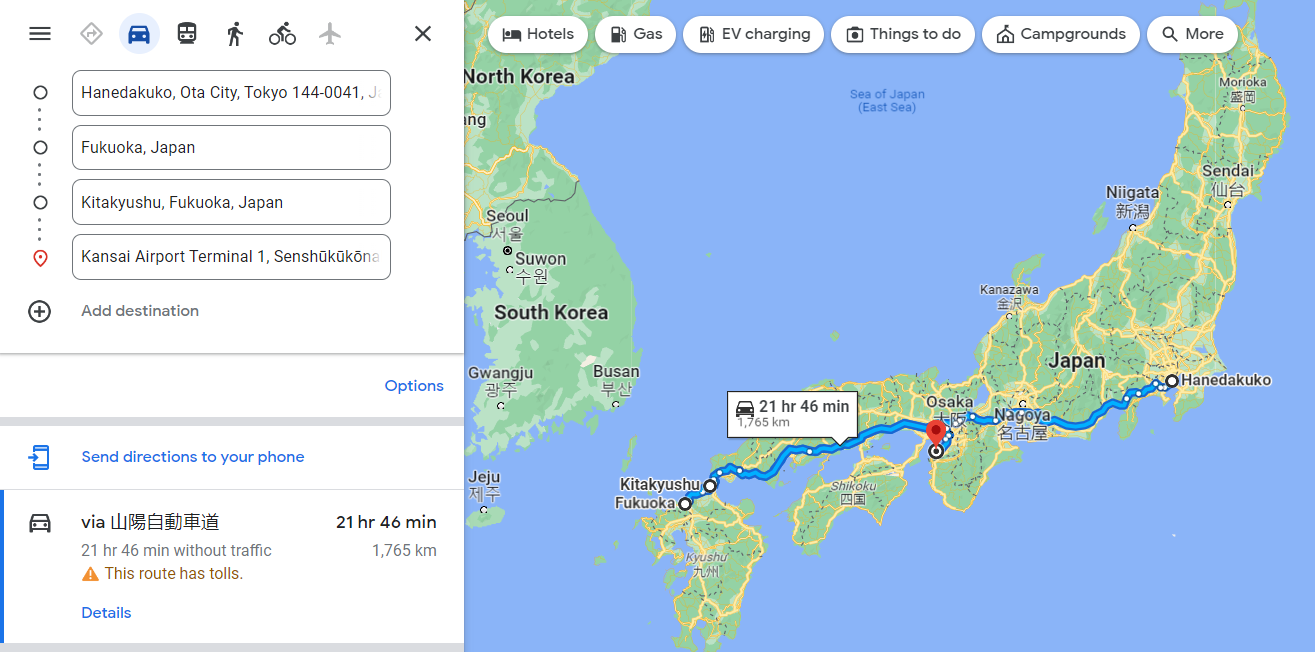Choose transit travel mode
This screenshot has width=1315, height=652.
(x=187, y=34)
